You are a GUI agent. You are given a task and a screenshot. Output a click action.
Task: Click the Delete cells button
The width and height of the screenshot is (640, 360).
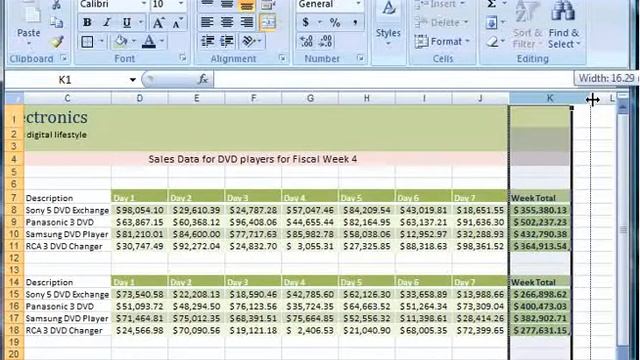(x=441, y=22)
